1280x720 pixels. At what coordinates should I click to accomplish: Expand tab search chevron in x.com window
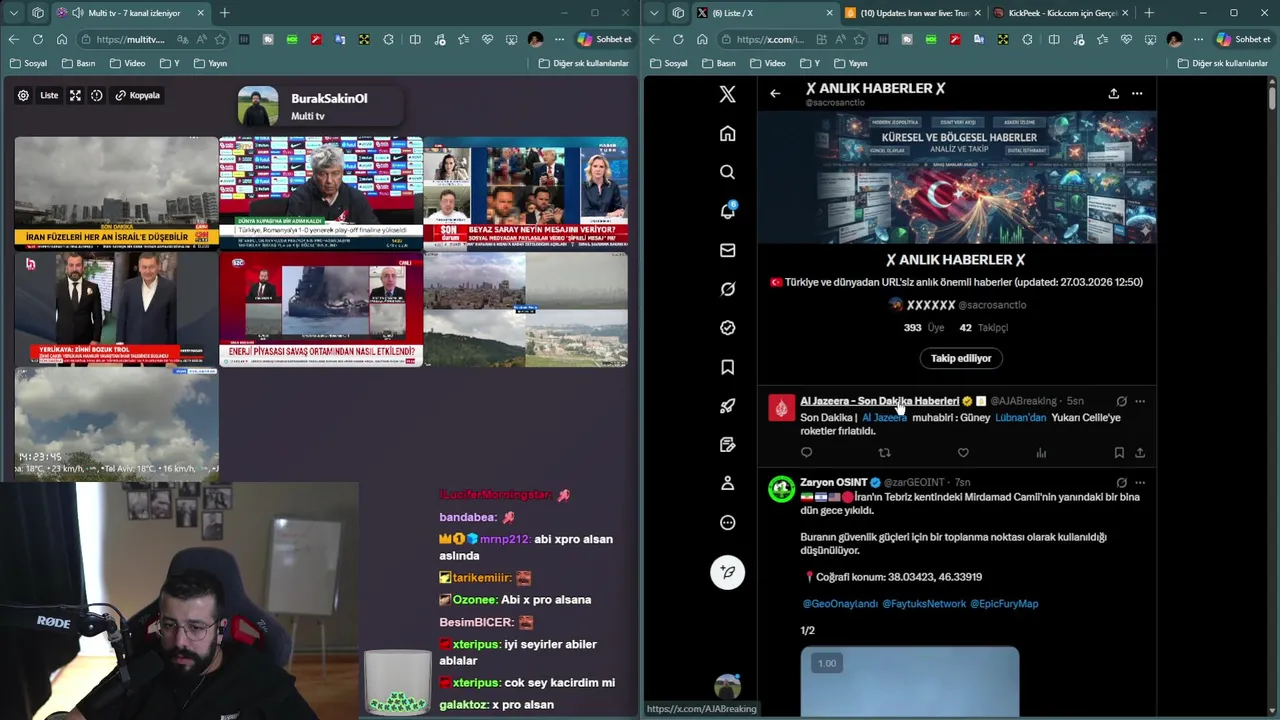(653, 13)
